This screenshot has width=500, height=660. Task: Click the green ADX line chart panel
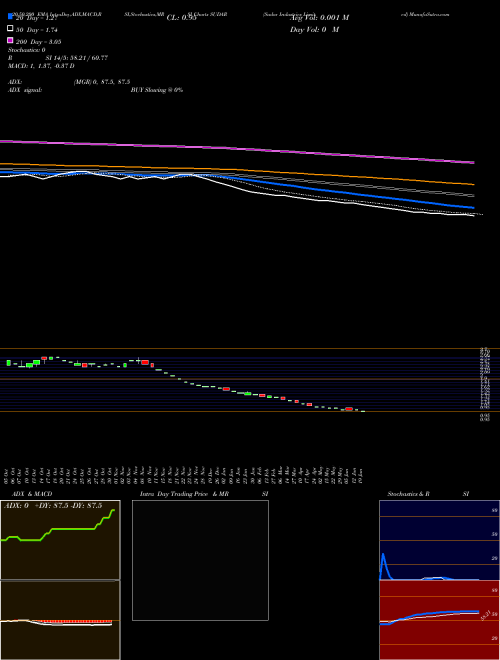point(60,540)
